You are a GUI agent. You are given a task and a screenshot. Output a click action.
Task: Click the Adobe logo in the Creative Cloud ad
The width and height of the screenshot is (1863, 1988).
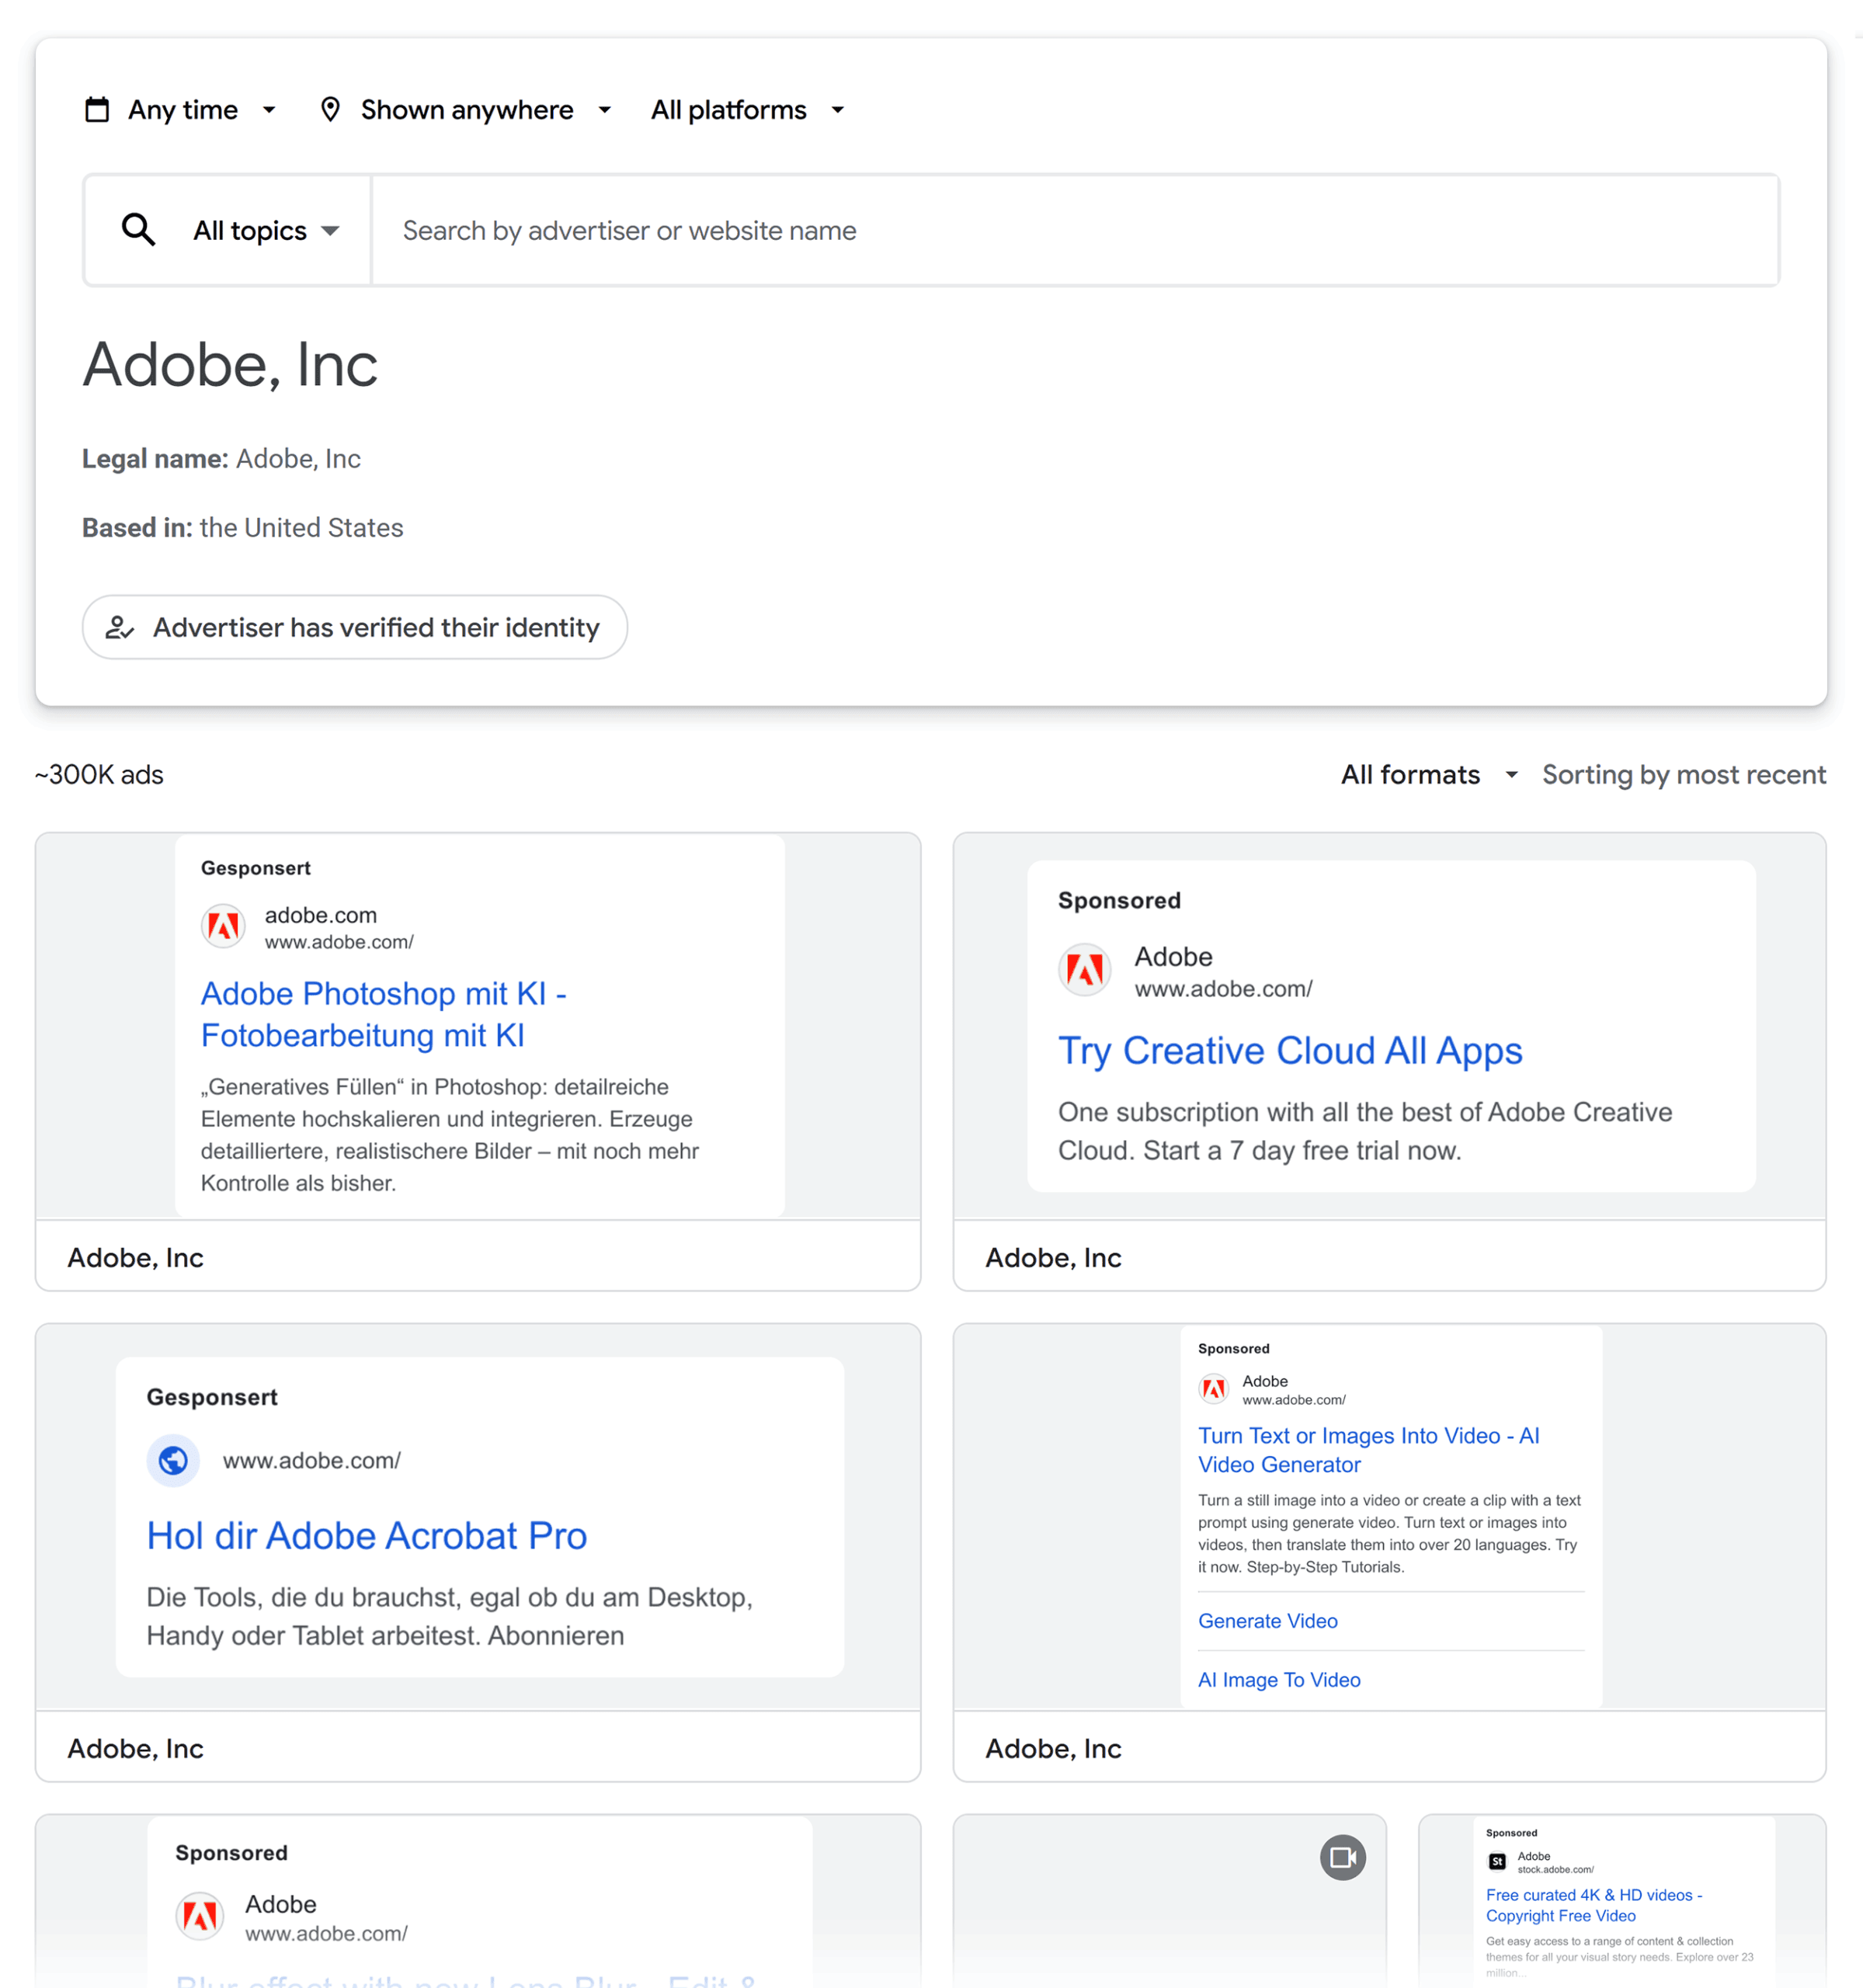1085,970
